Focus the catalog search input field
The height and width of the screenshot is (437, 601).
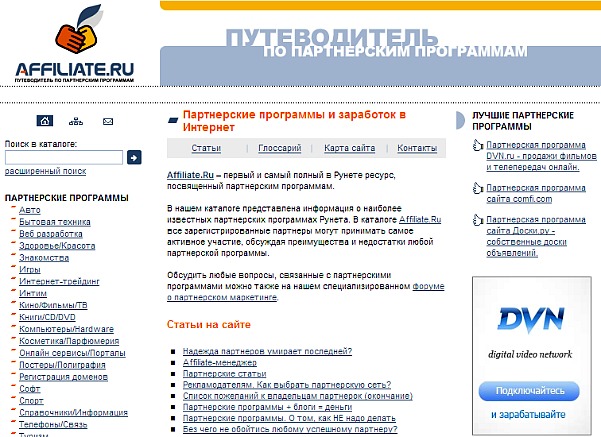point(64,158)
